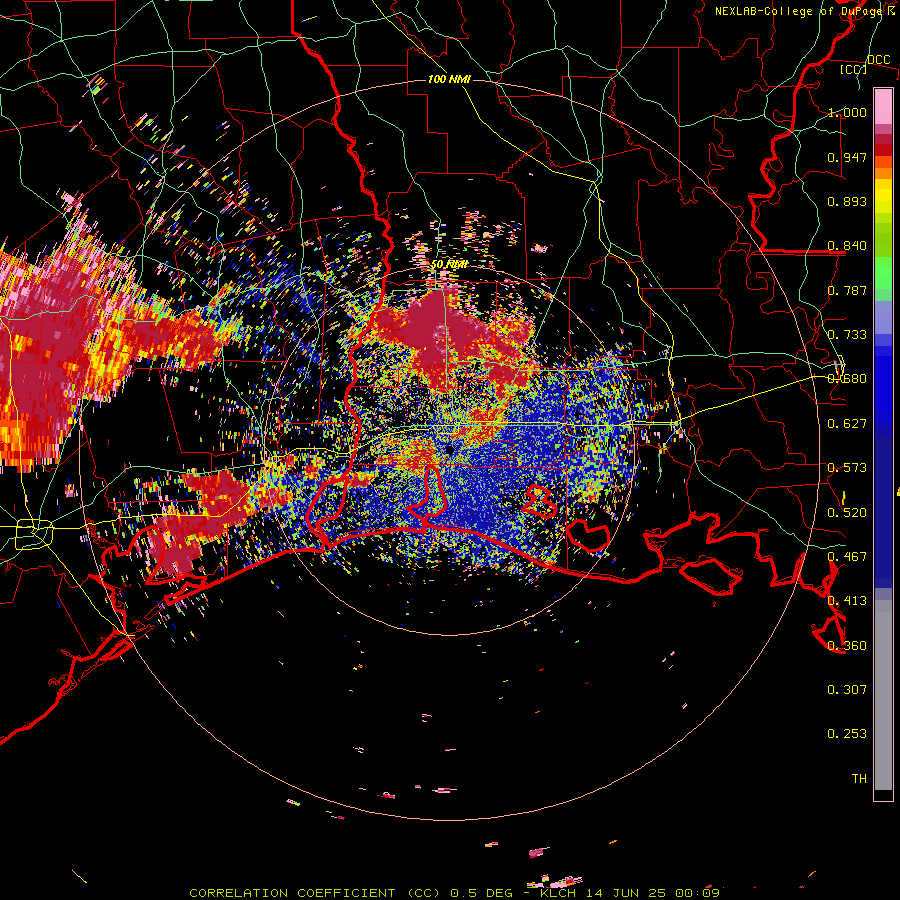Click the 0.840 scale label
This screenshot has height=900, width=900.
click(847, 246)
